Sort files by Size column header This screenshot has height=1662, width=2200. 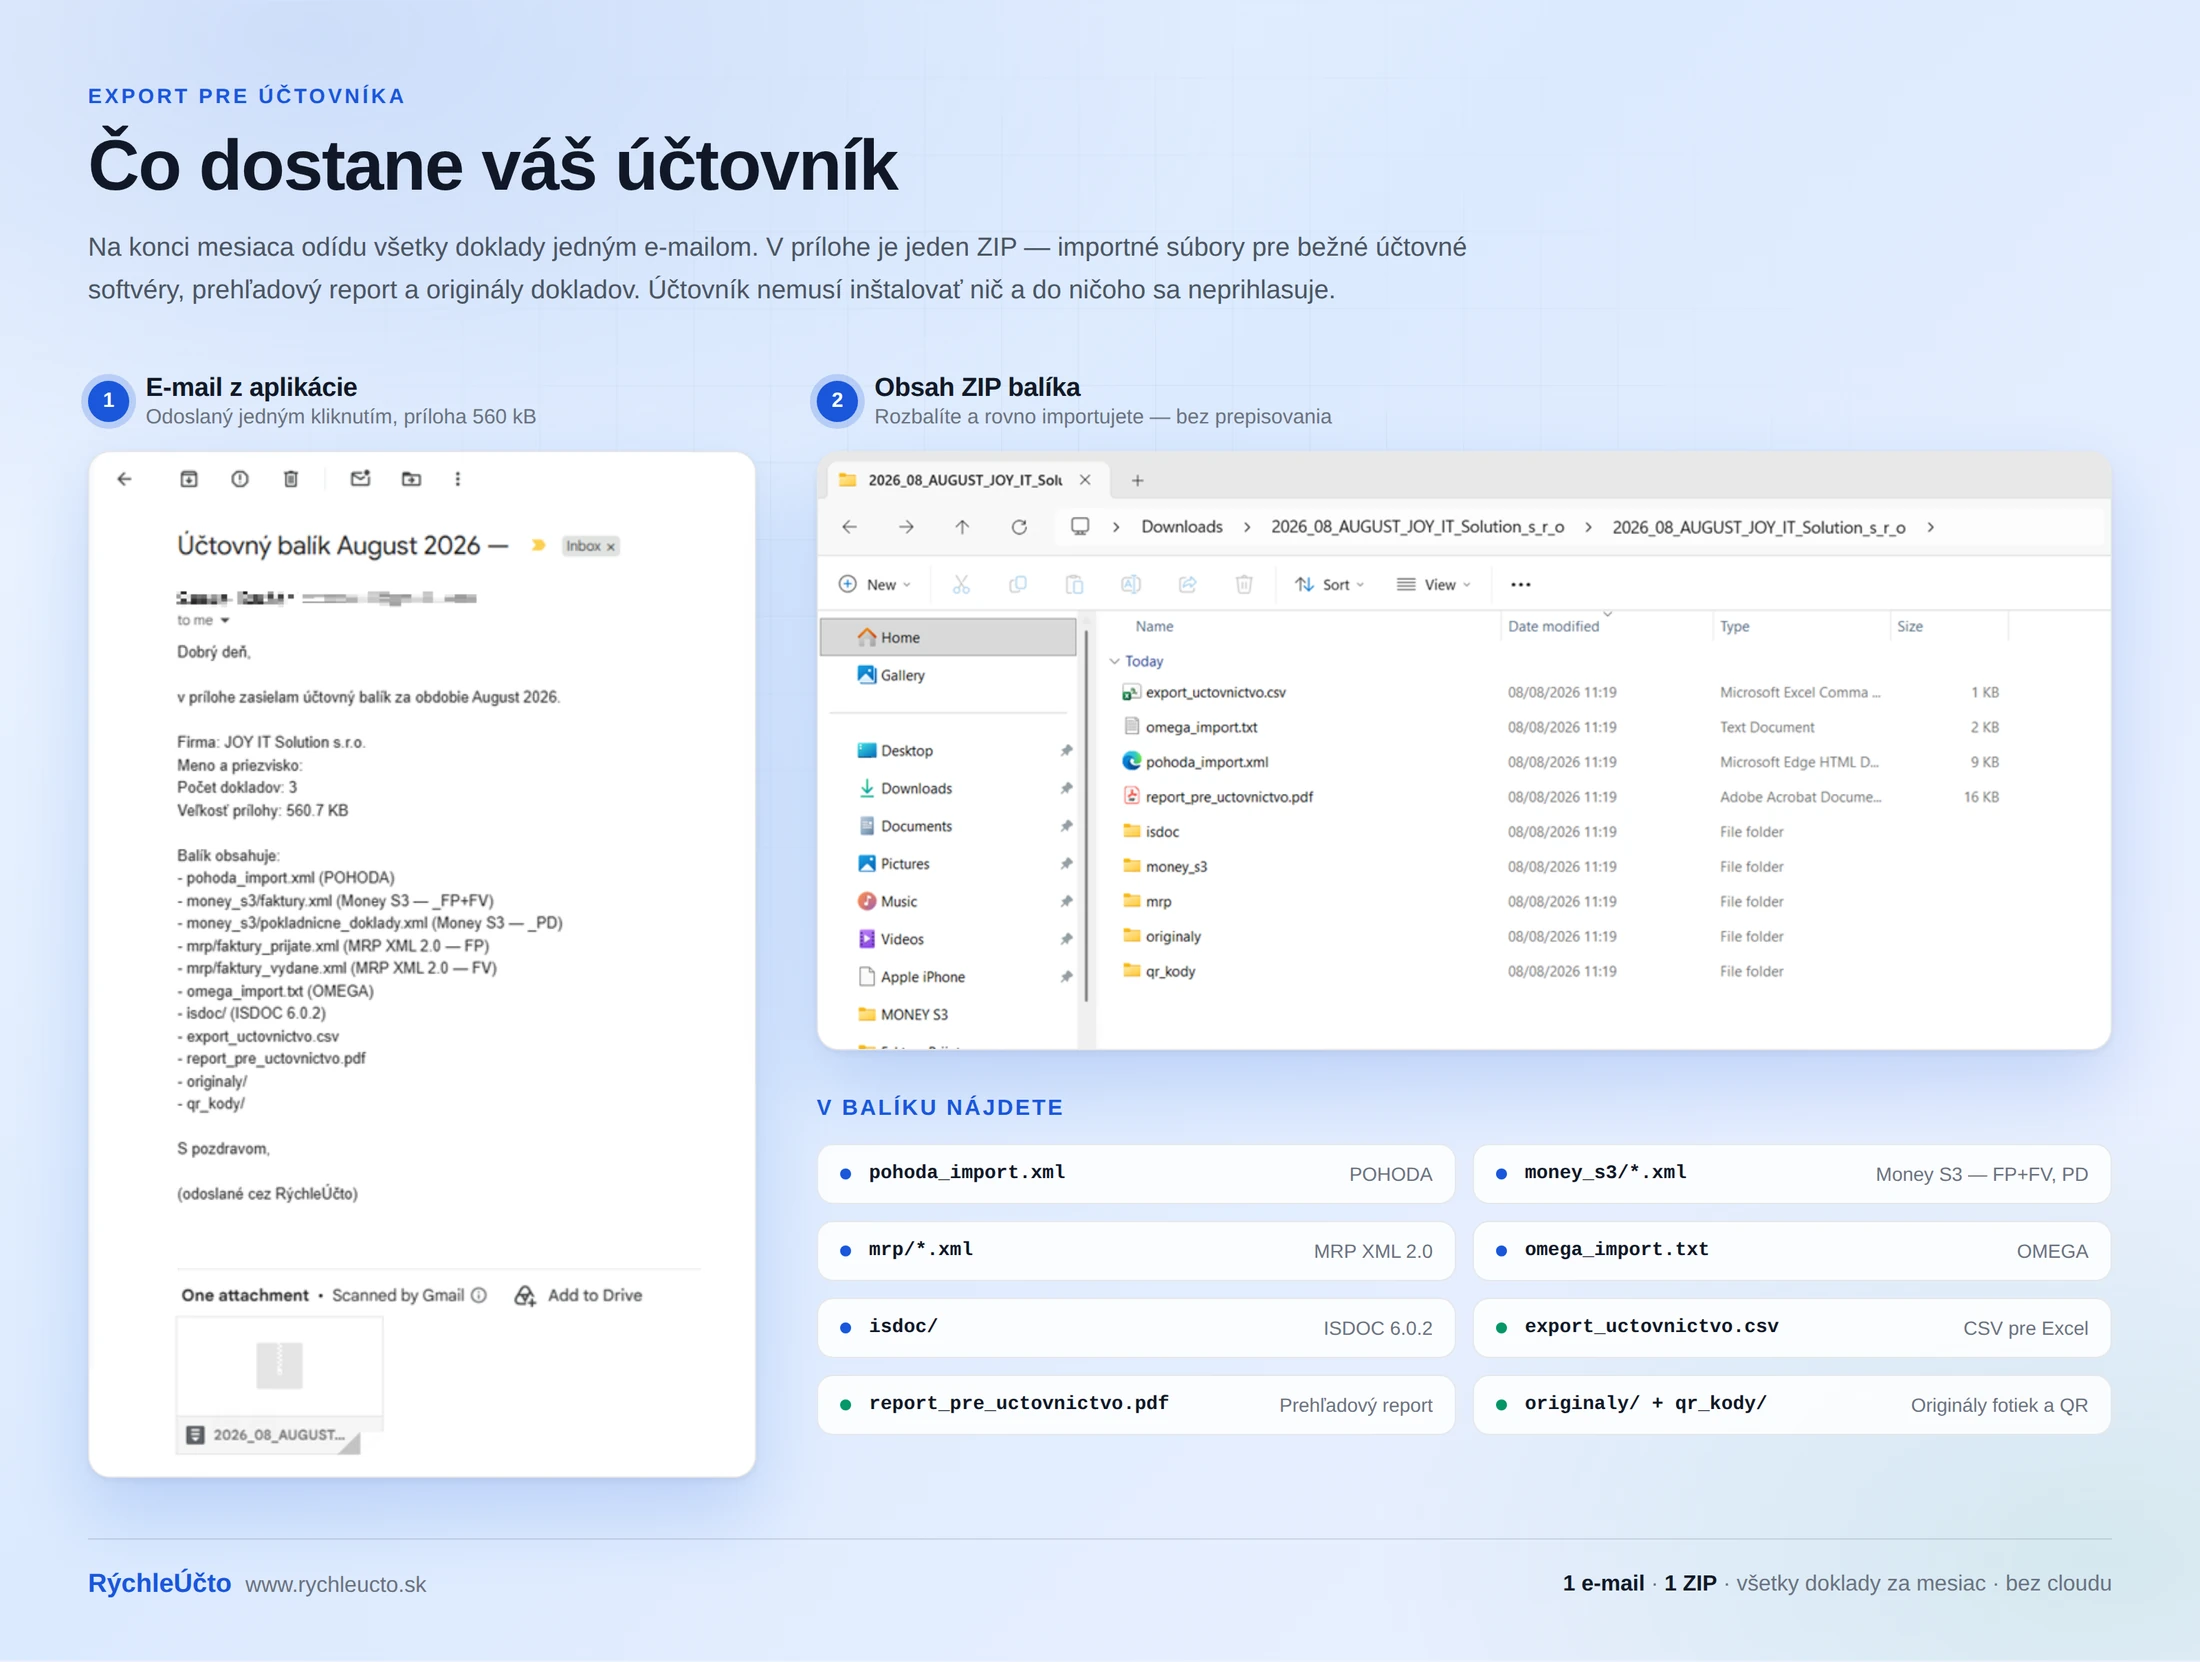coord(1910,626)
